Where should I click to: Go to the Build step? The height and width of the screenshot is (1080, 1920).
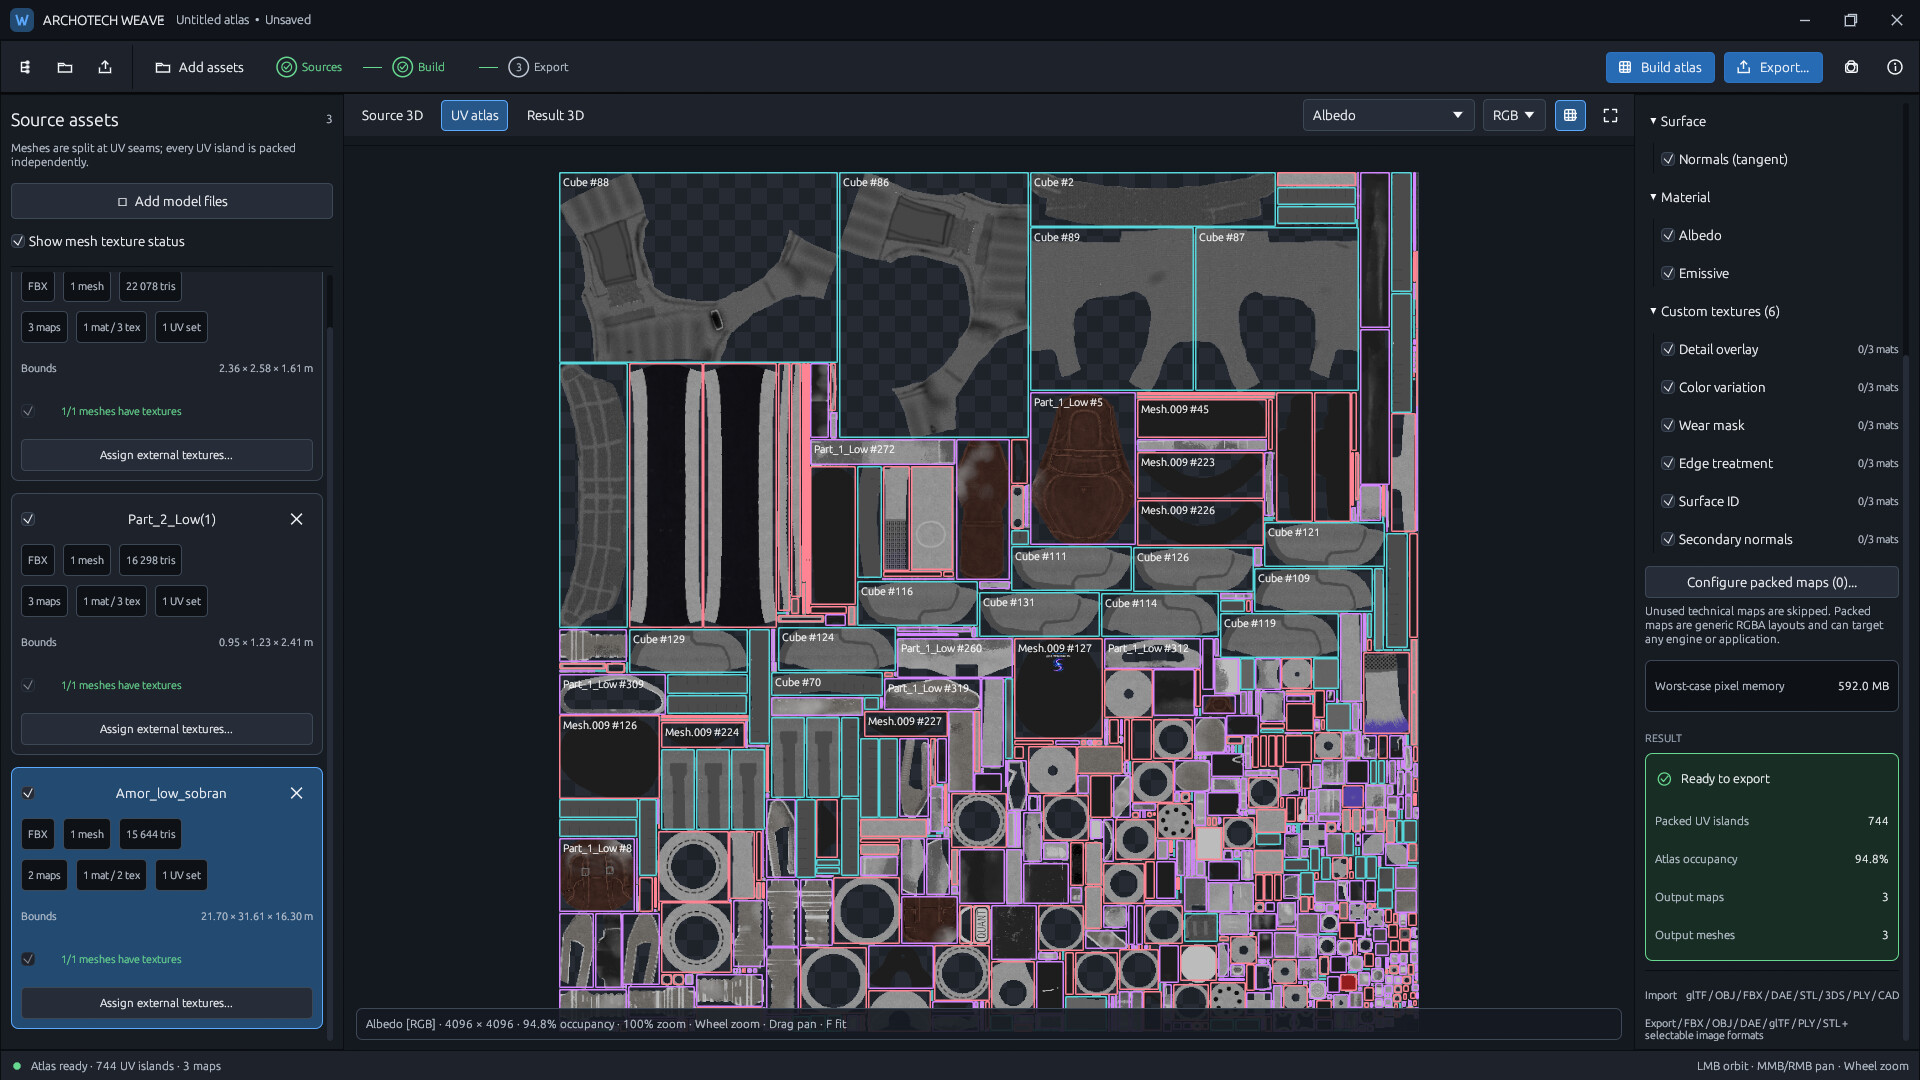pos(419,67)
